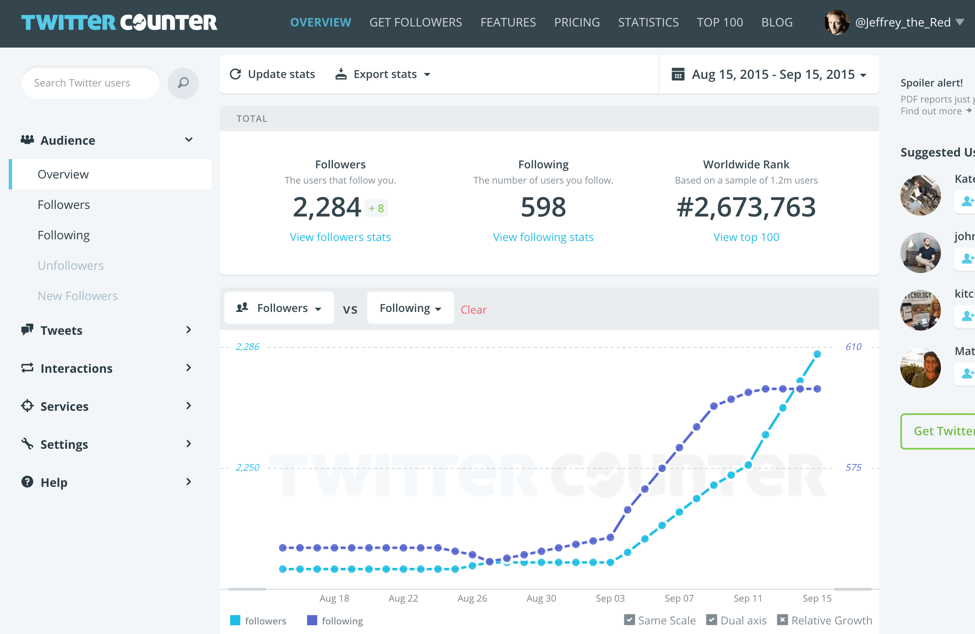Switch to the Pricing tab
Viewport: 975px width, 634px height.
coord(577,22)
